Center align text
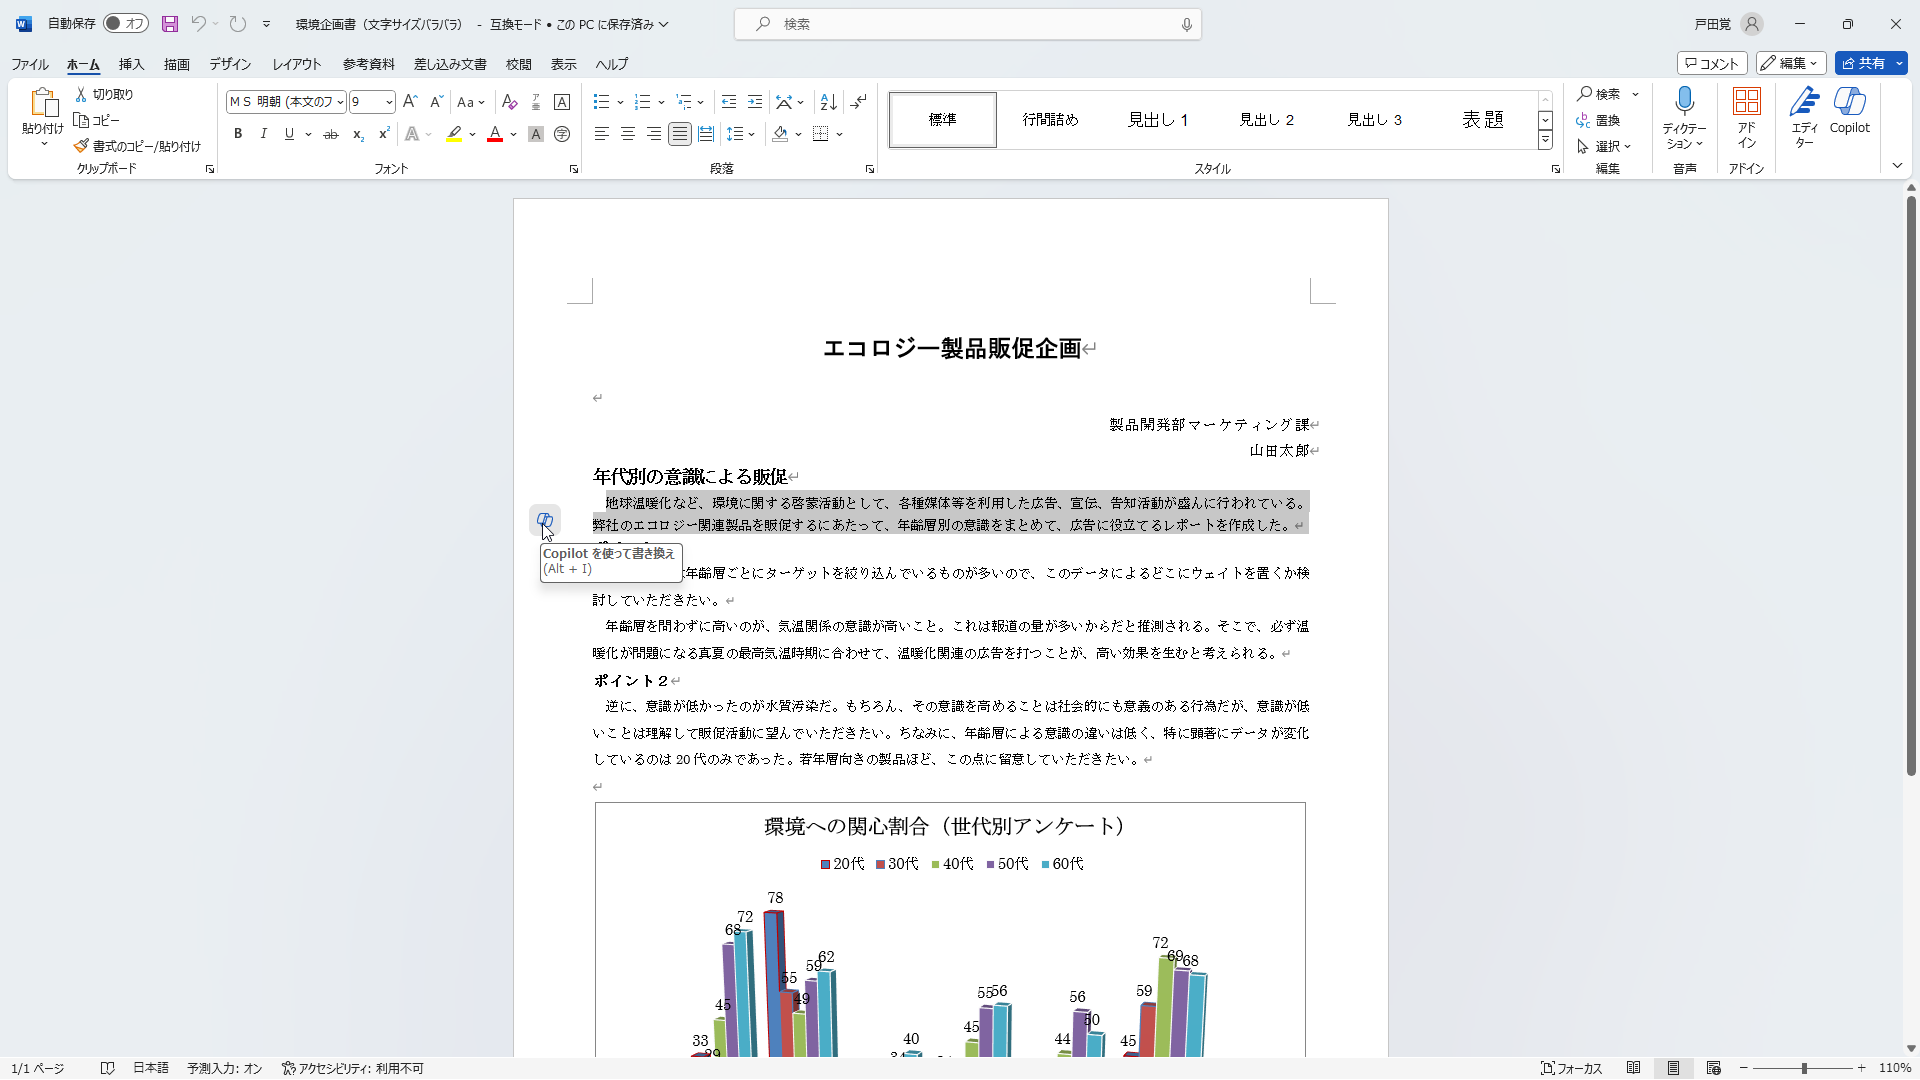The width and height of the screenshot is (1920, 1080). click(x=627, y=133)
